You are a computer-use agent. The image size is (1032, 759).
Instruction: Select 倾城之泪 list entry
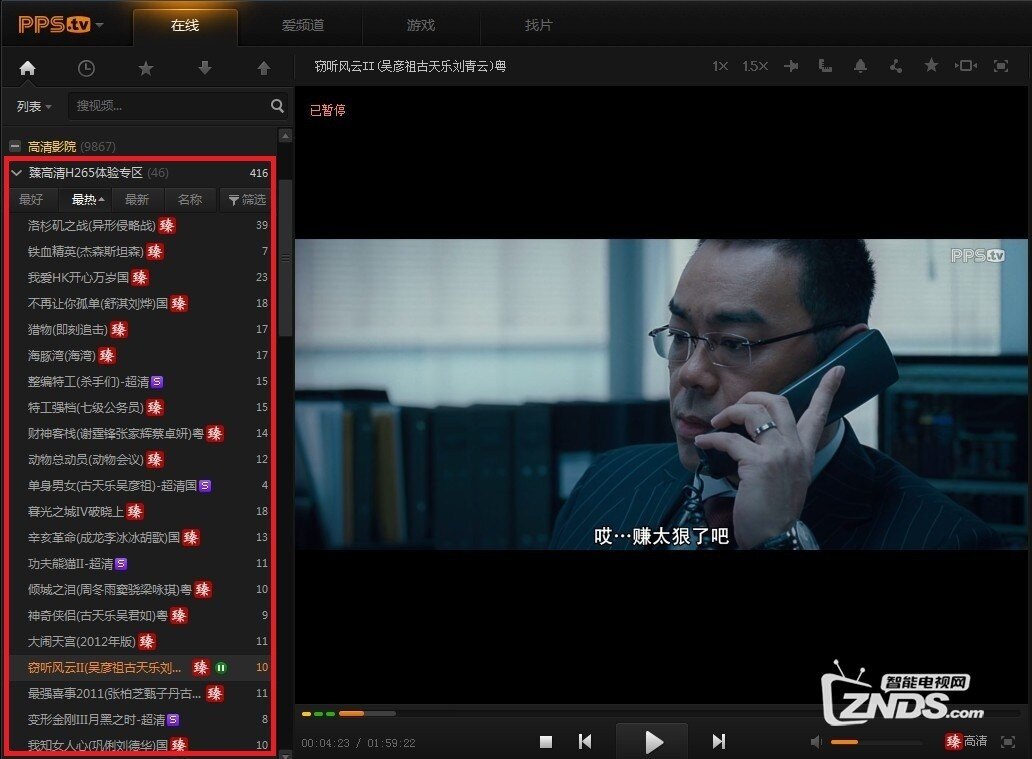point(142,589)
